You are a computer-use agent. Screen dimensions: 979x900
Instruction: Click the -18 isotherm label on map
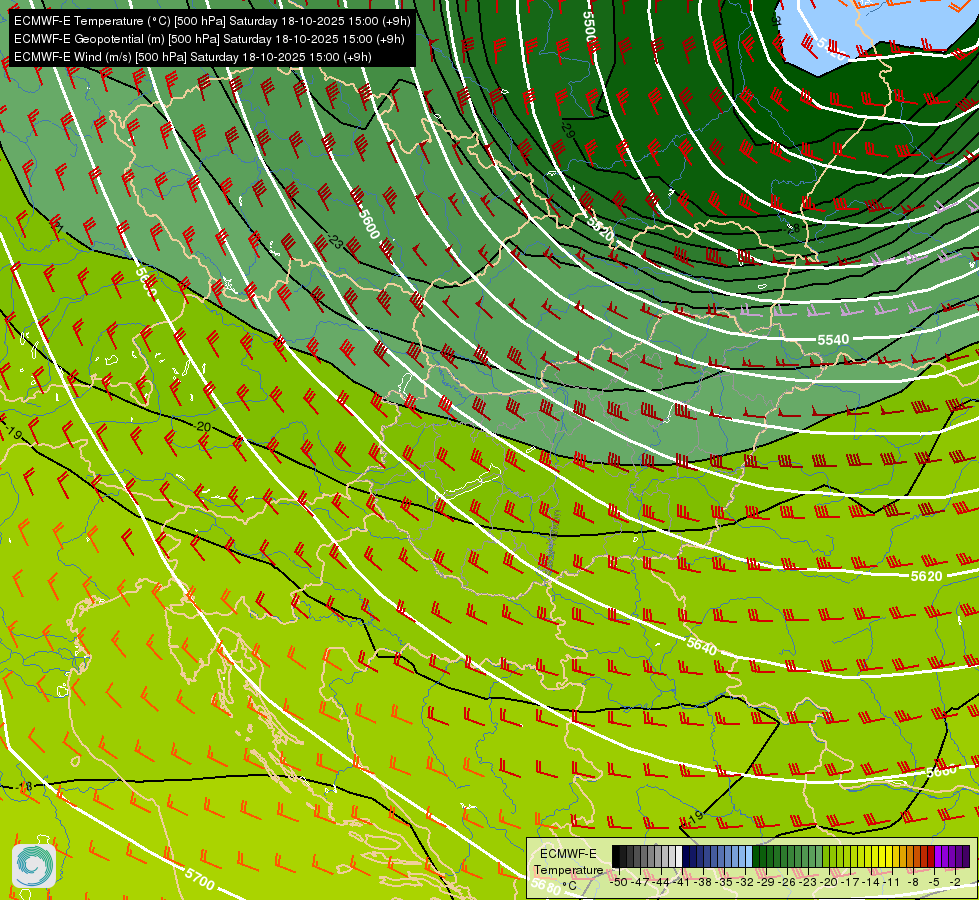coord(24,786)
